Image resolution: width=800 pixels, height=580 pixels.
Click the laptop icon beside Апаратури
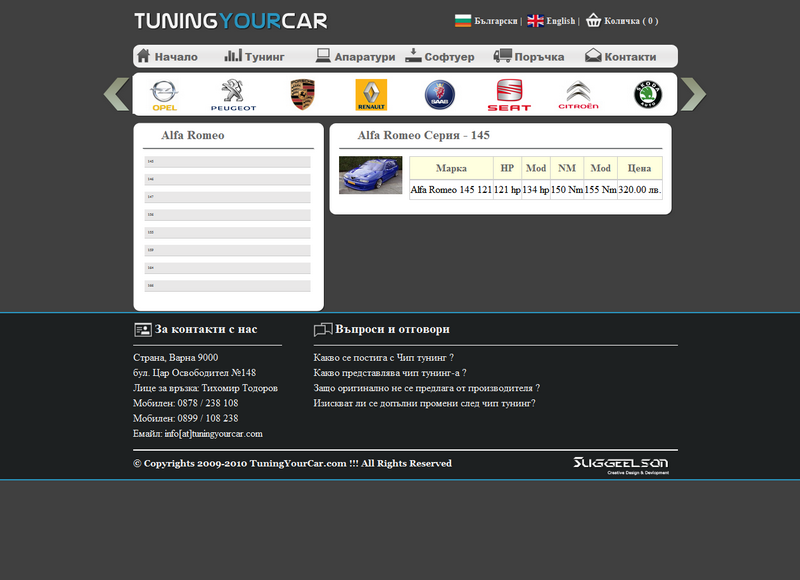point(323,56)
